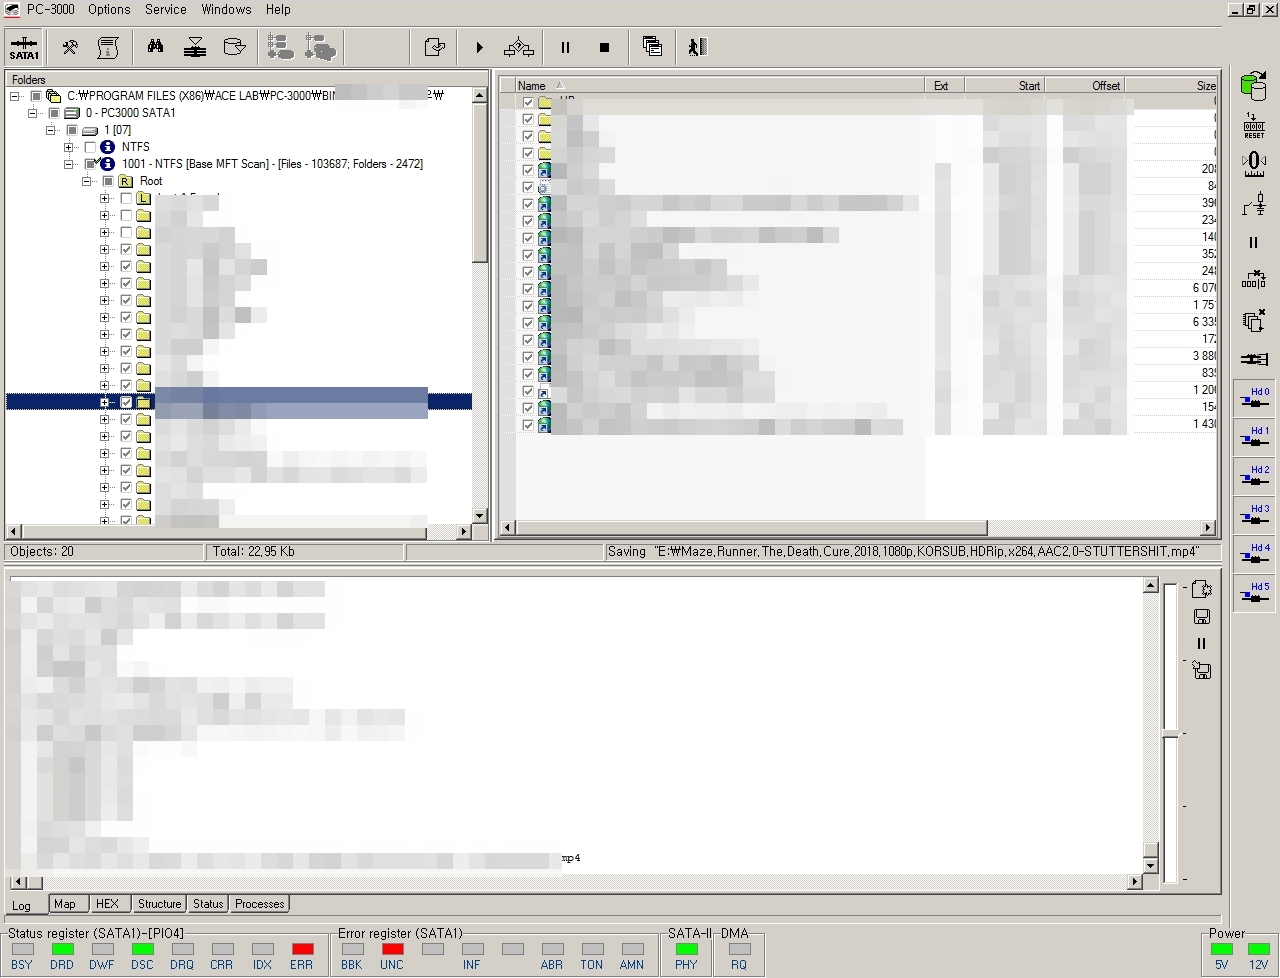
Task: Open the Options menu
Action: pos(109,9)
